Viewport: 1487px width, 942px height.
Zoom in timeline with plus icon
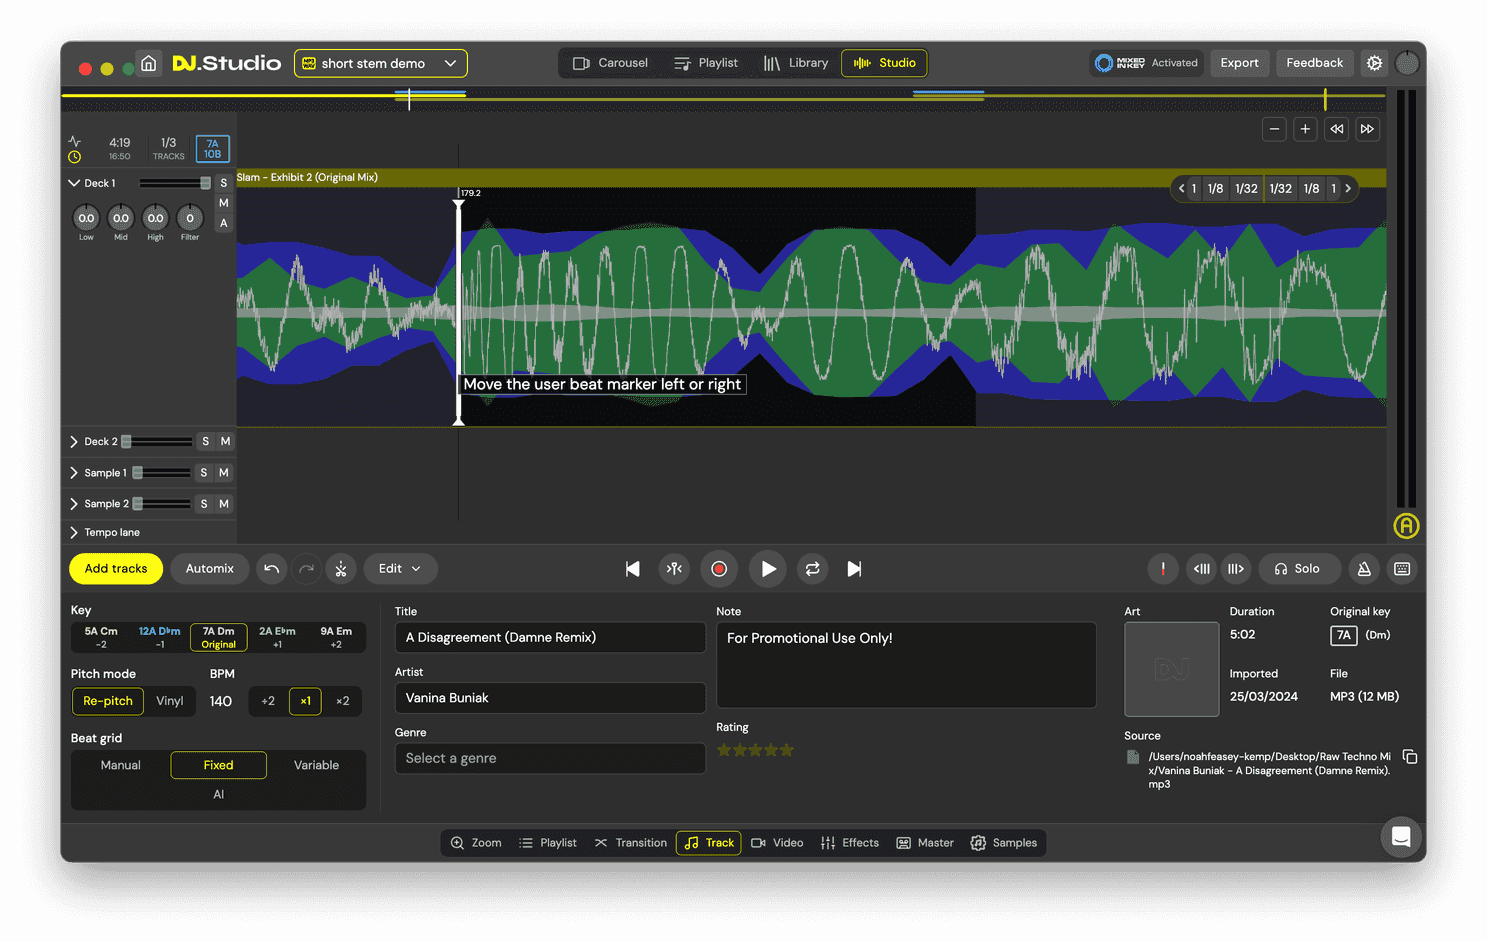[1305, 129]
